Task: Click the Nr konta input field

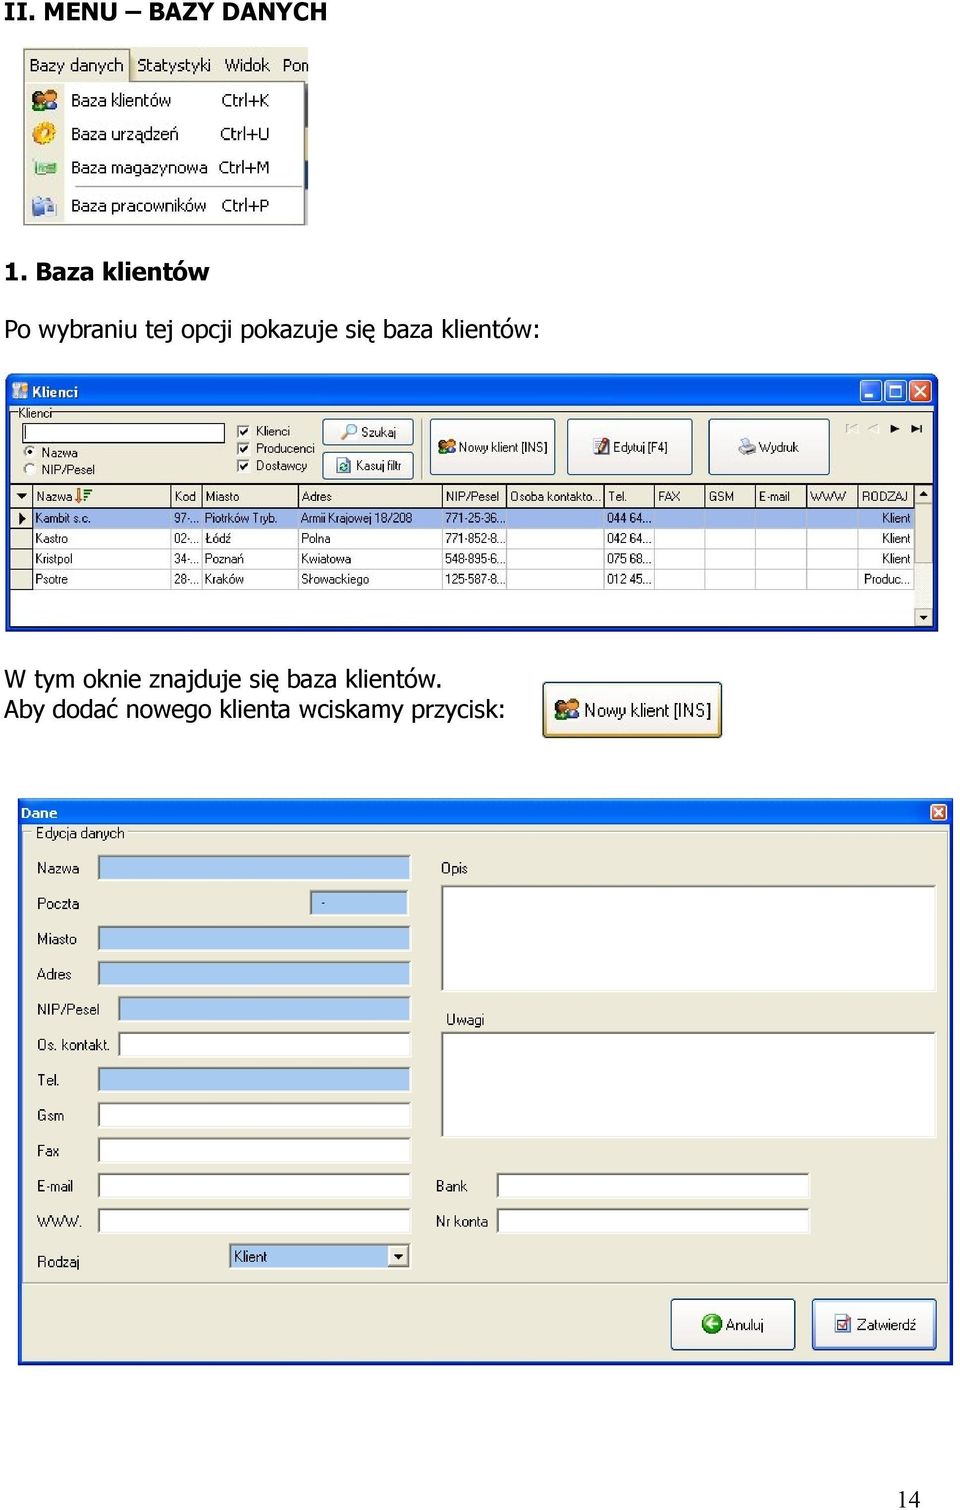Action: tap(653, 1221)
